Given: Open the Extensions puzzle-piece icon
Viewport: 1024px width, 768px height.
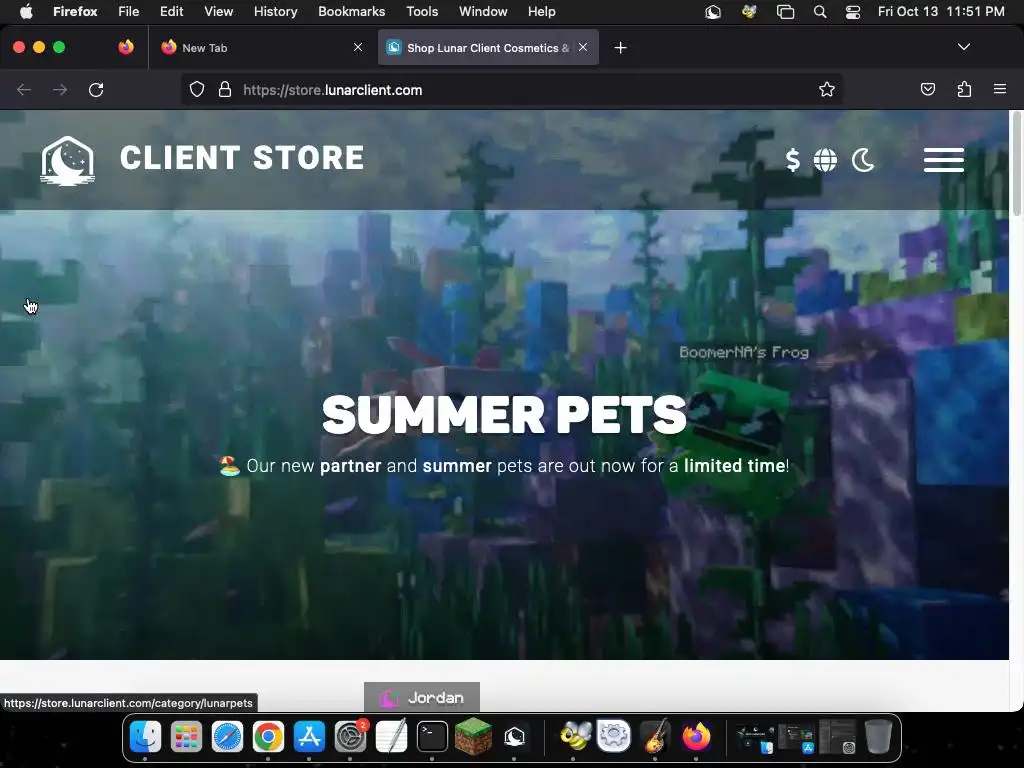Looking at the screenshot, I should pos(964,89).
